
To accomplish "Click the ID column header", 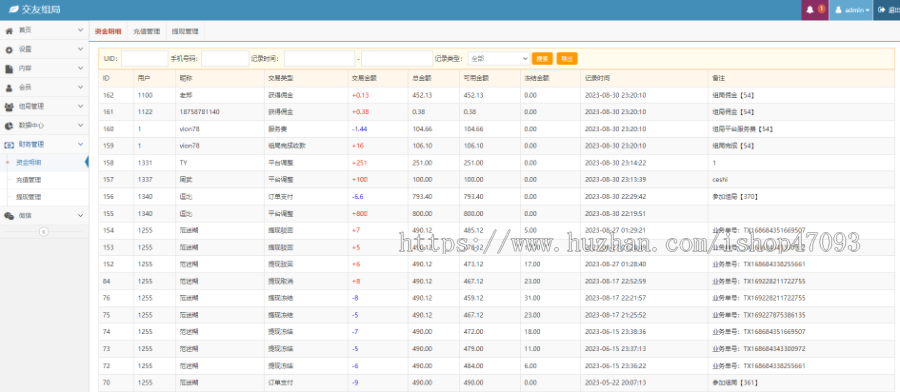I will 106,78.
